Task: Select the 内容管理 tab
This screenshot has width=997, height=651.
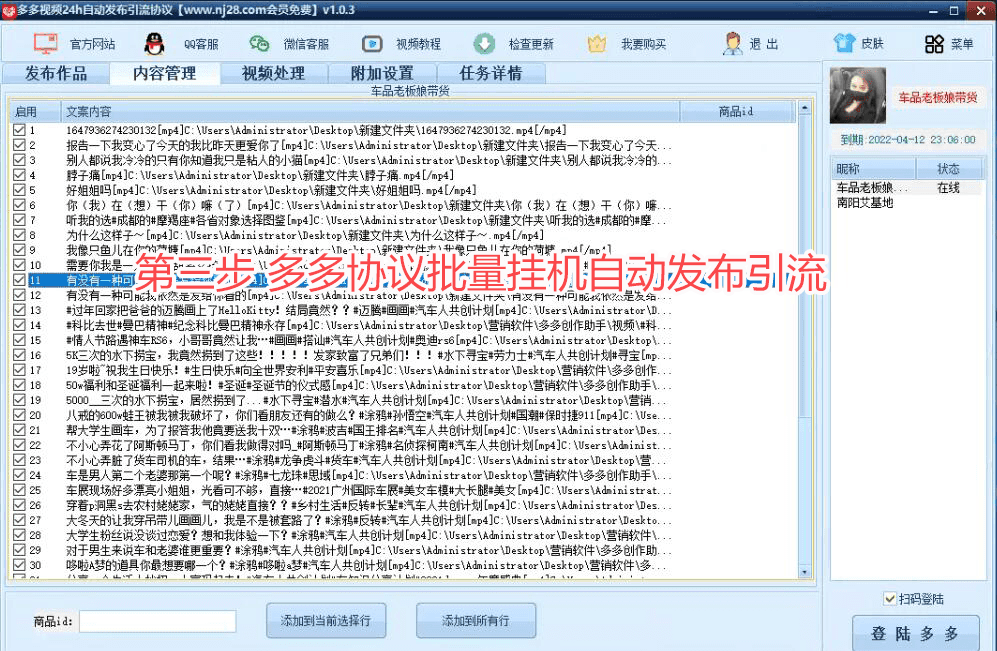Action: (165, 73)
